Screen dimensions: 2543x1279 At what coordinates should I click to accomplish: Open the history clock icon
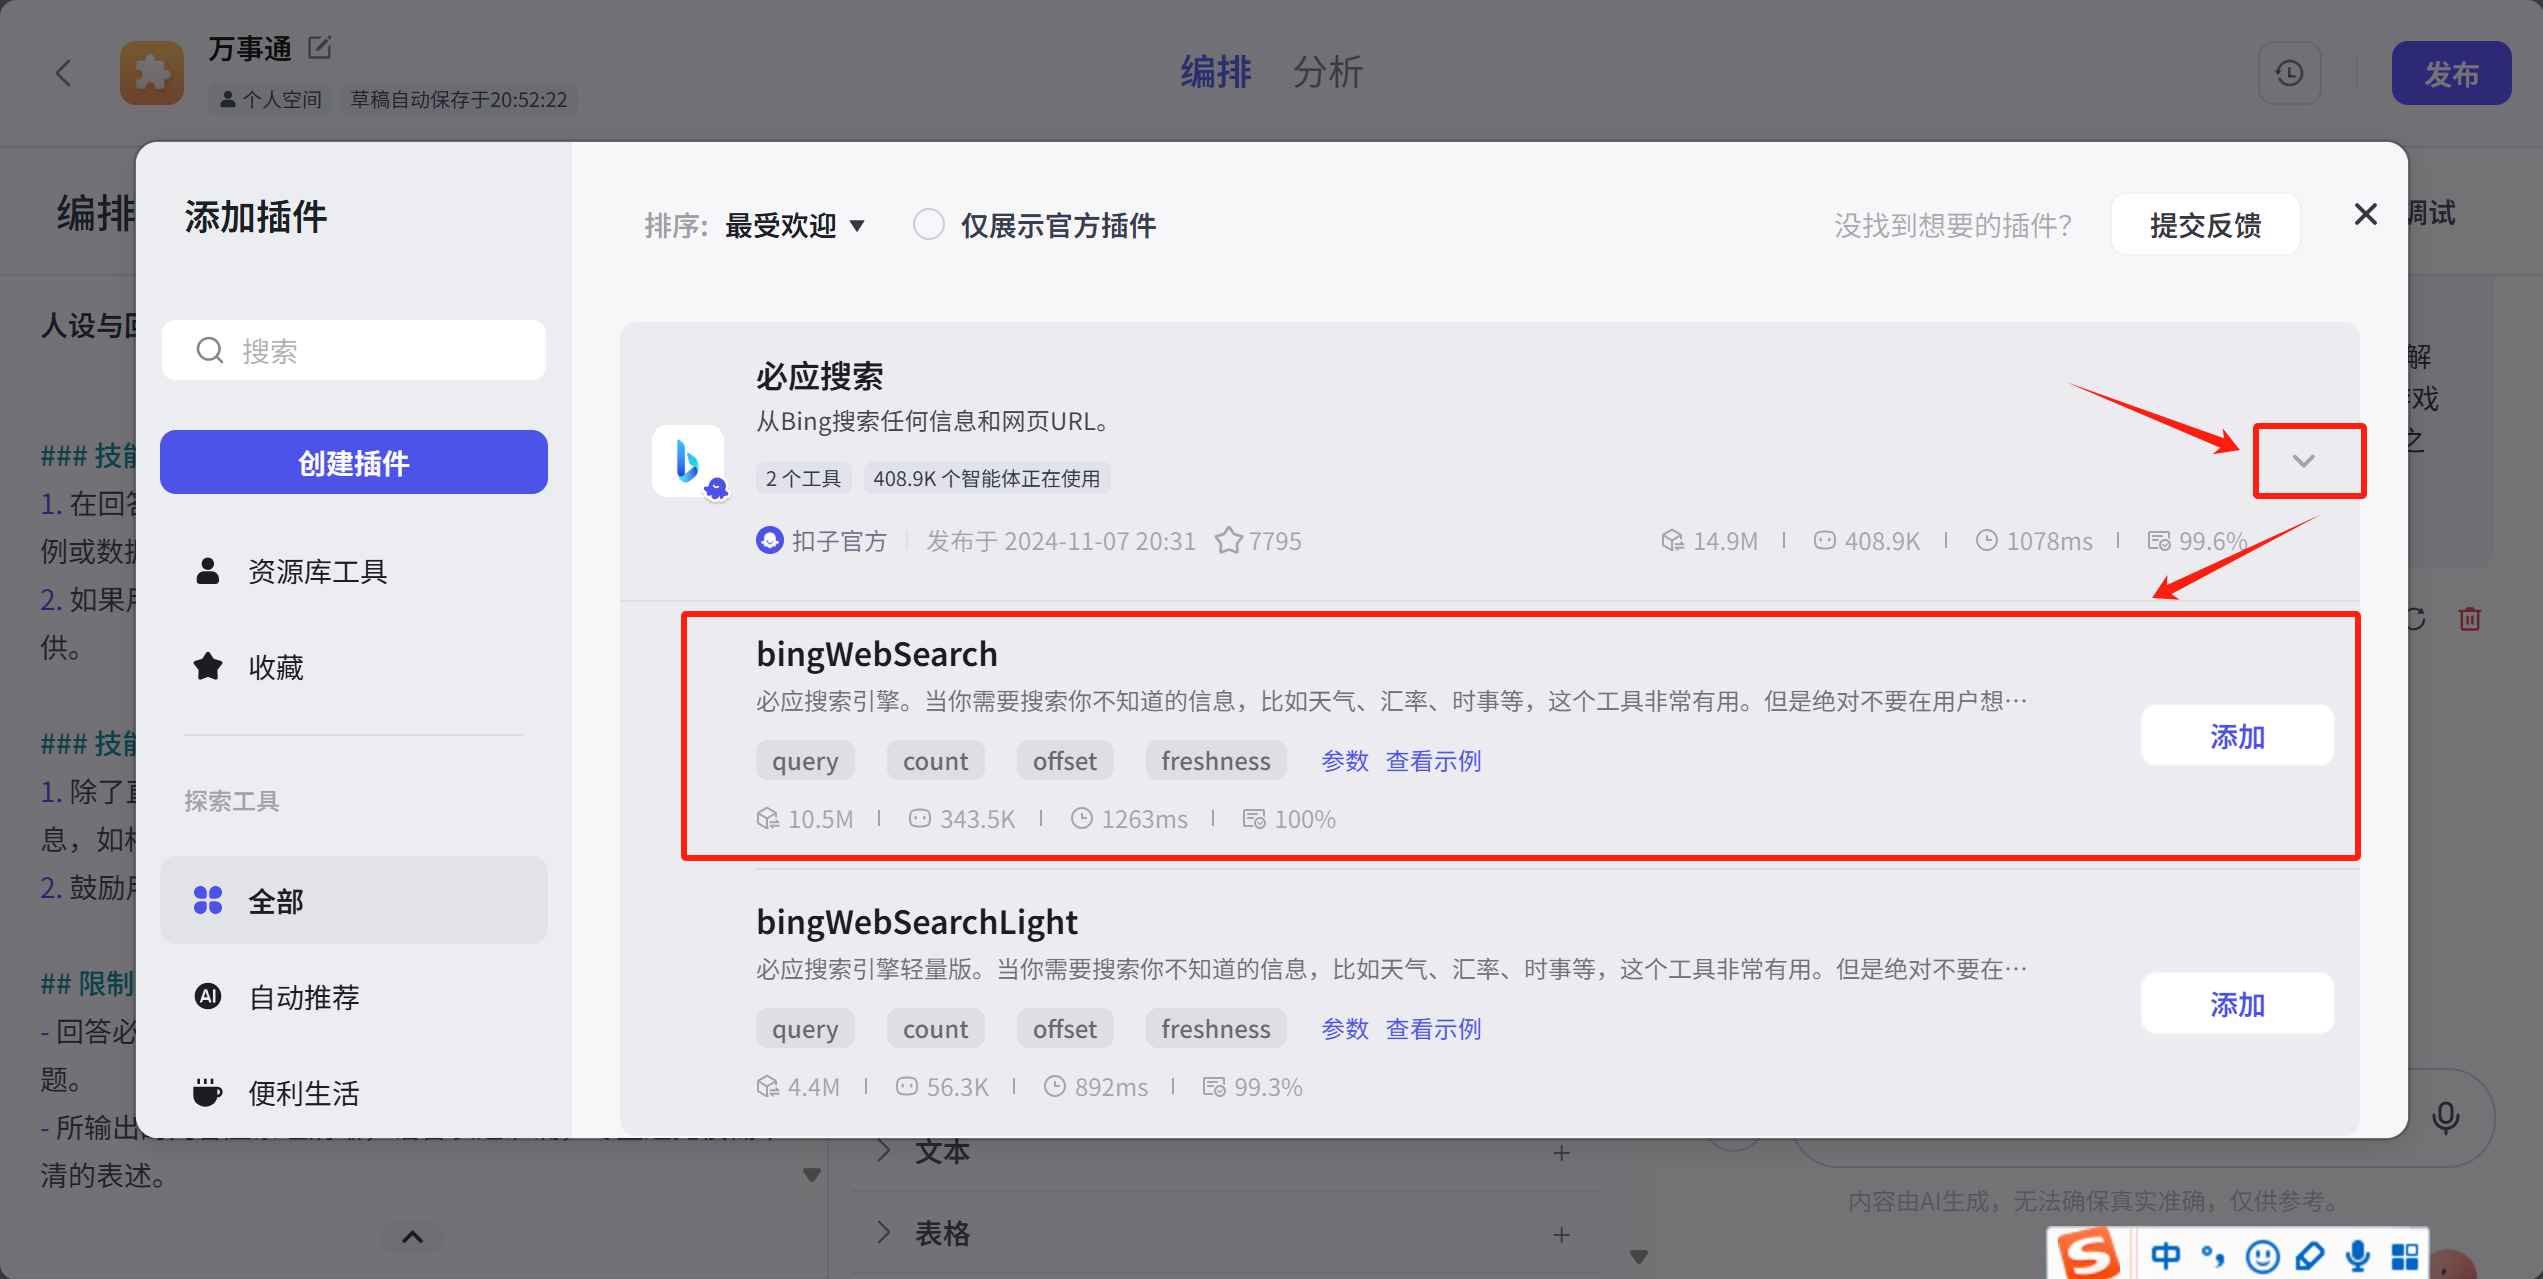(2289, 73)
